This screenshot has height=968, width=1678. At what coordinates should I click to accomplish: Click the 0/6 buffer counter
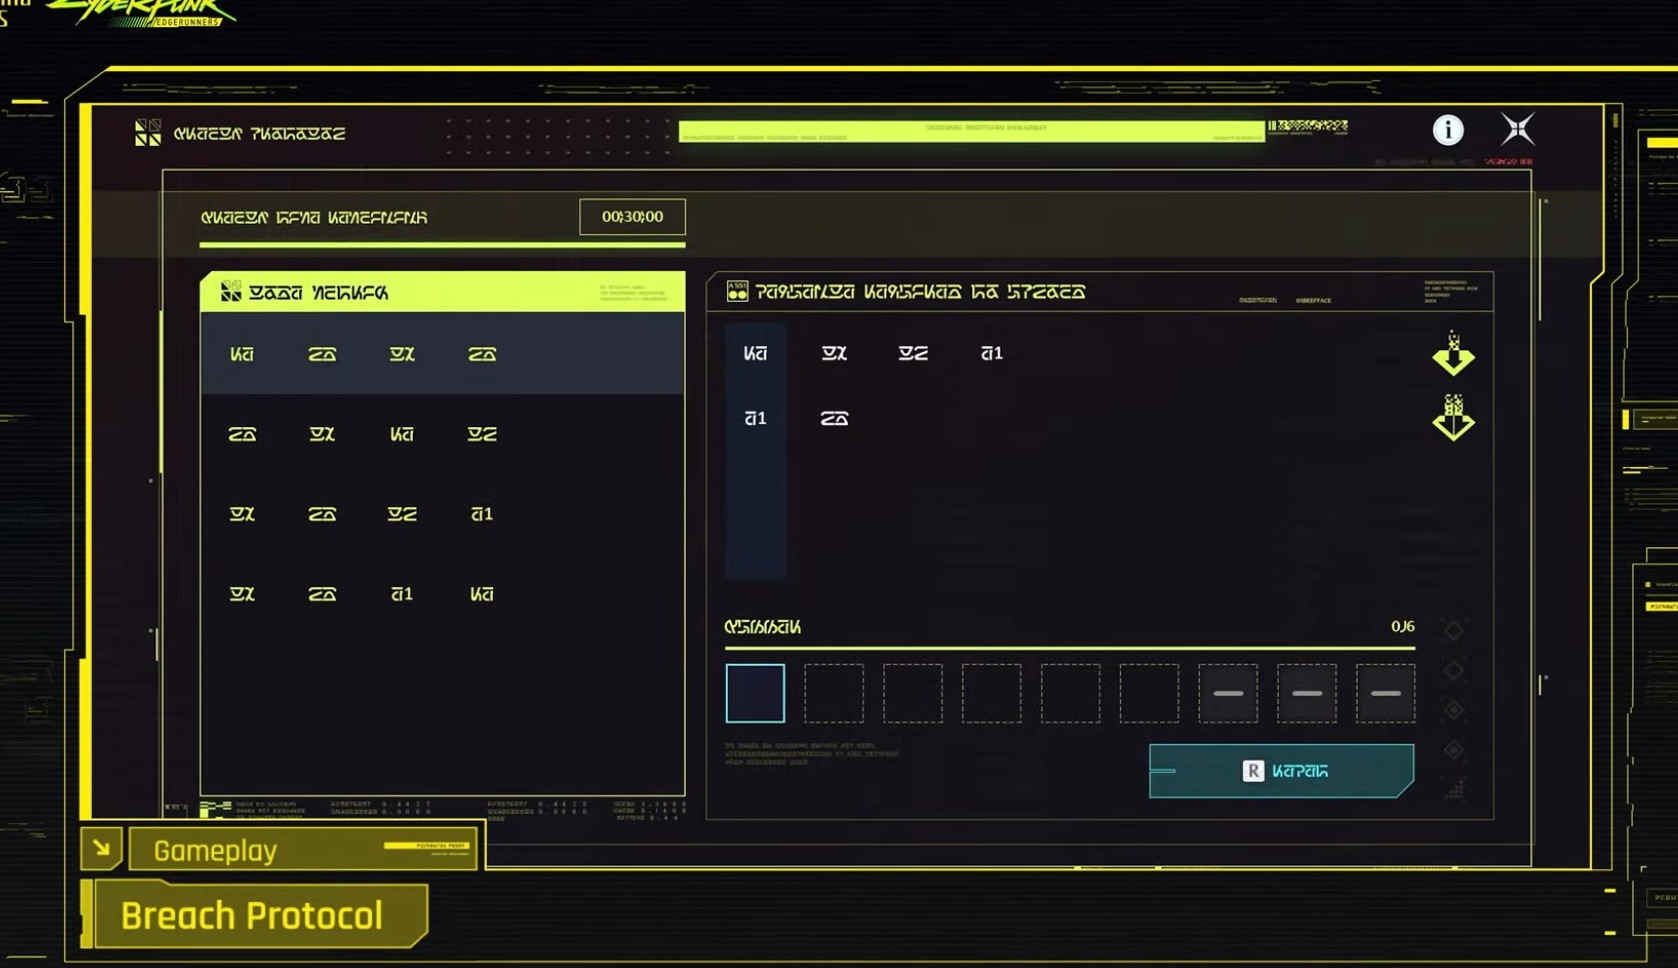(1403, 627)
